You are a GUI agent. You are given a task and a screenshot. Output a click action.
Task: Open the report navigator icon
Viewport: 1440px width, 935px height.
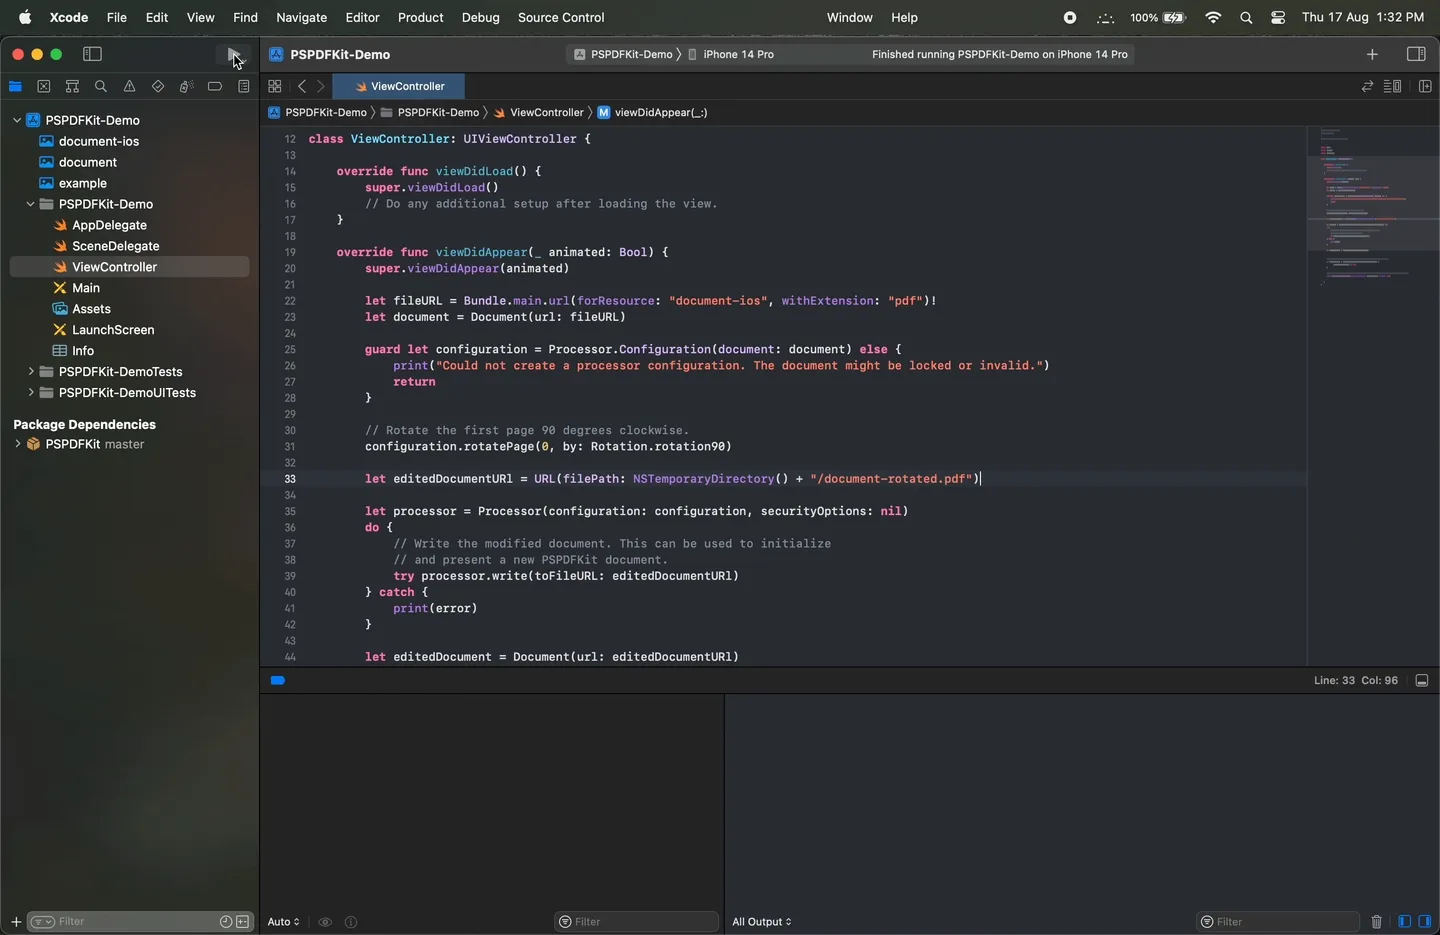[243, 87]
